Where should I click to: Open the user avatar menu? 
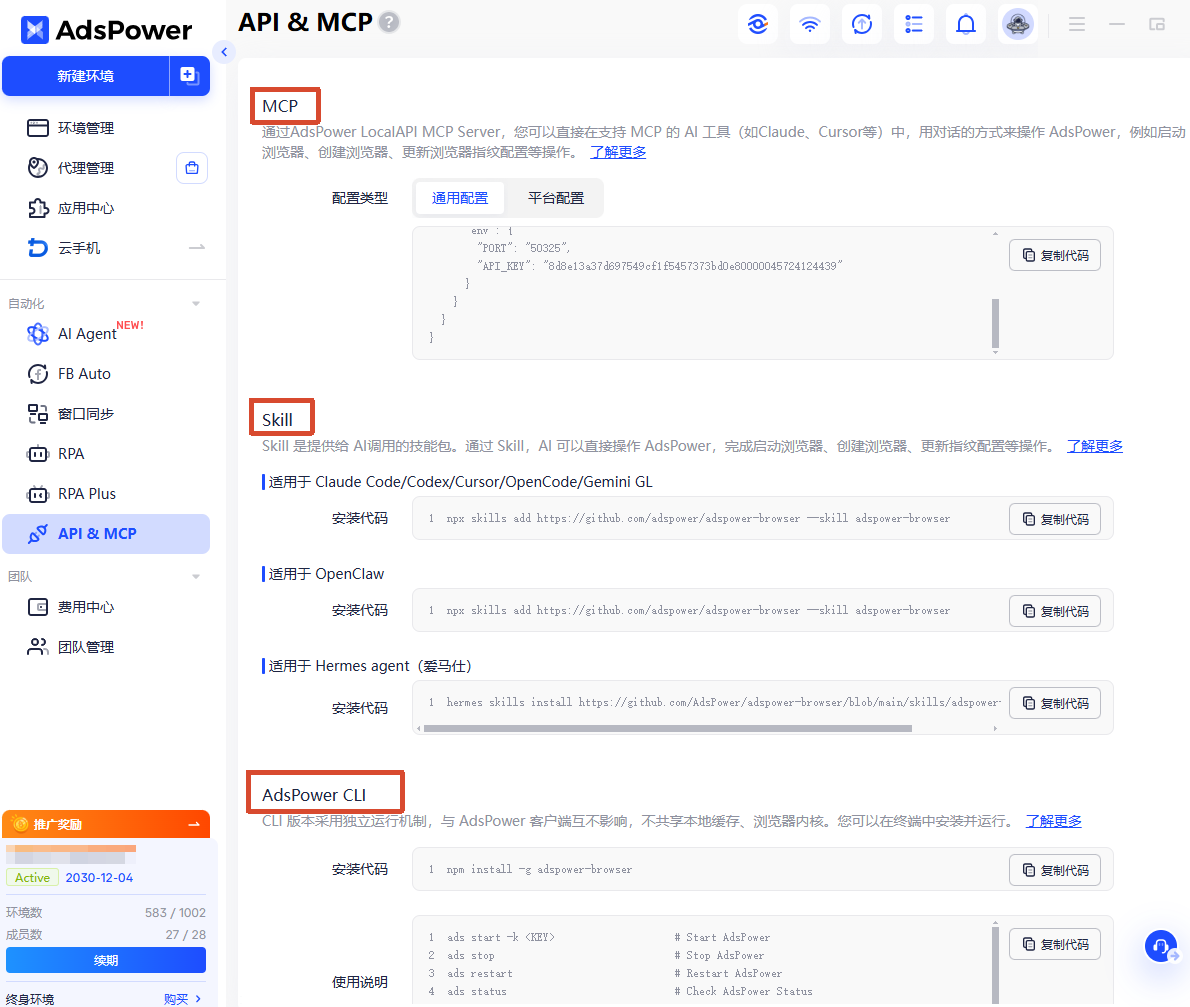(x=1018, y=24)
